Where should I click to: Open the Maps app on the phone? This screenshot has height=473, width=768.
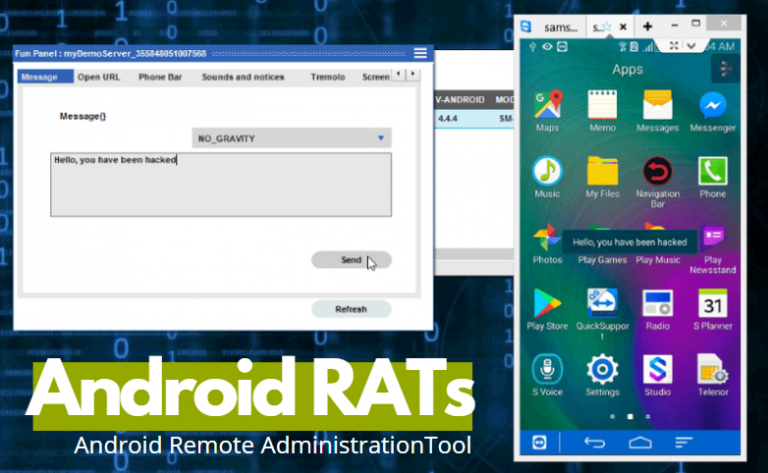click(x=547, y=104)
